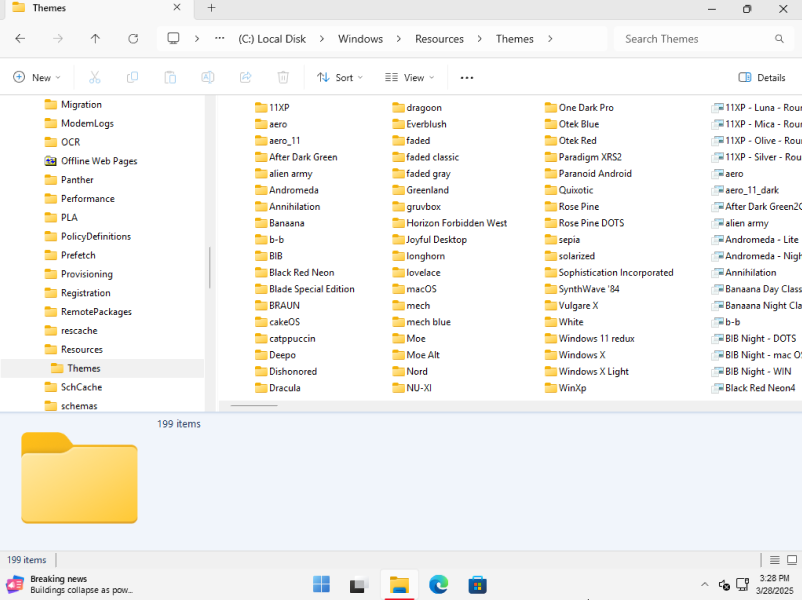Open Microsoft Edge from the taskbar
The image size is (802, 600).
(438, 584)
